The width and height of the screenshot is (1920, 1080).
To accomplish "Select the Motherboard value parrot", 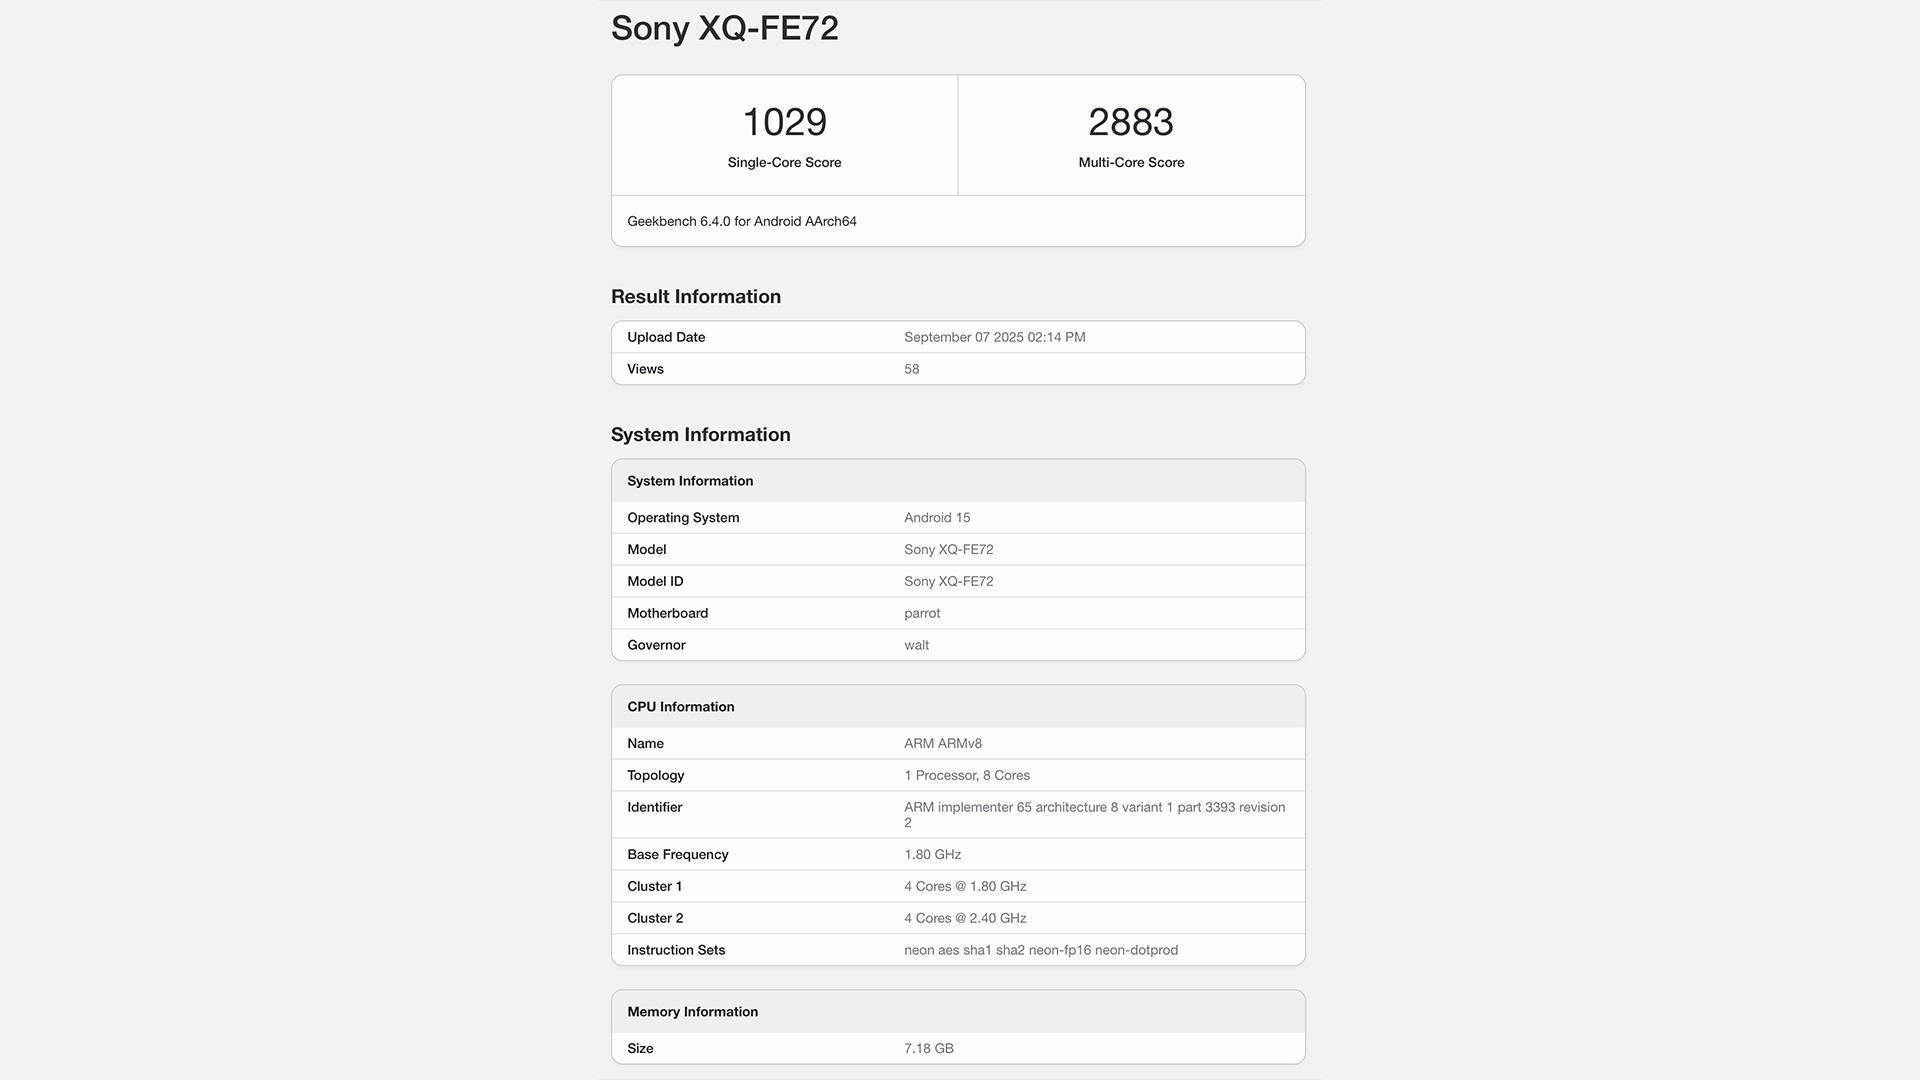I will point(921,613).
